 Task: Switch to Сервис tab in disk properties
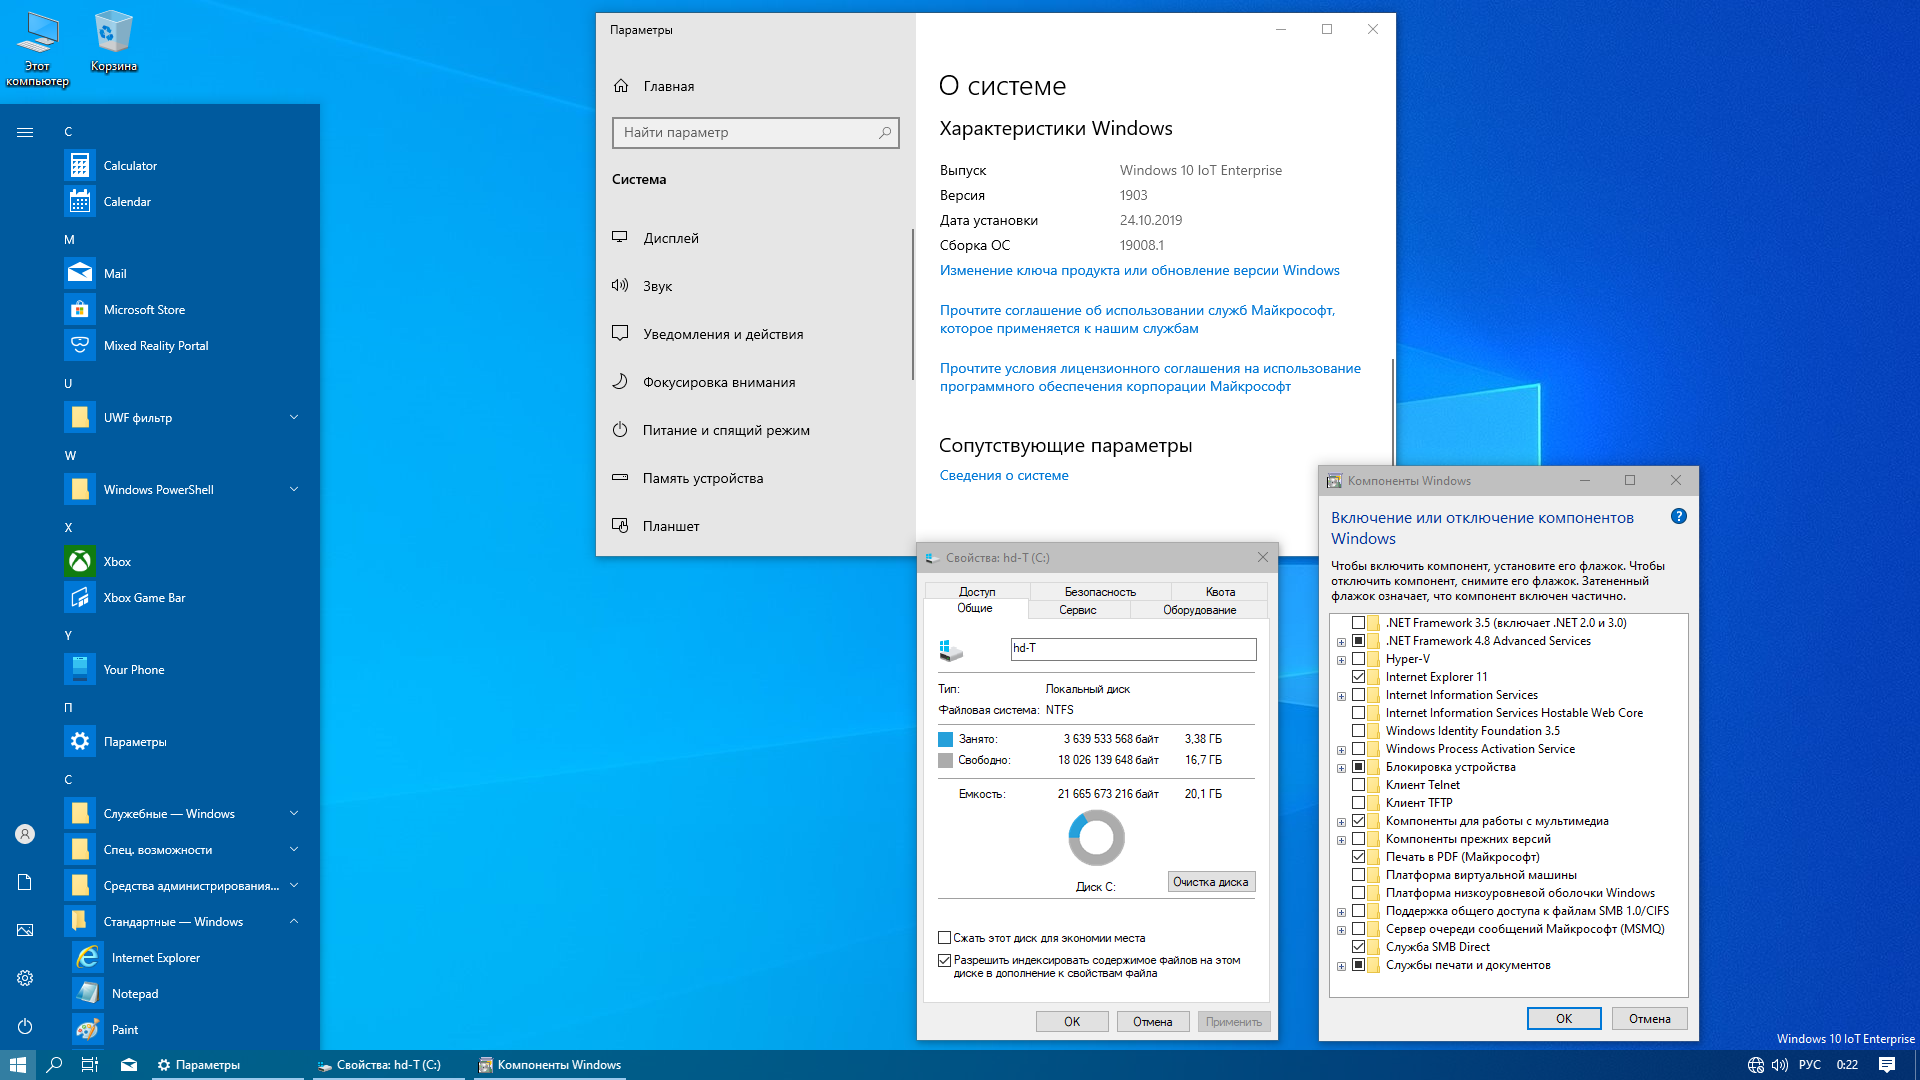point(1078,610)
